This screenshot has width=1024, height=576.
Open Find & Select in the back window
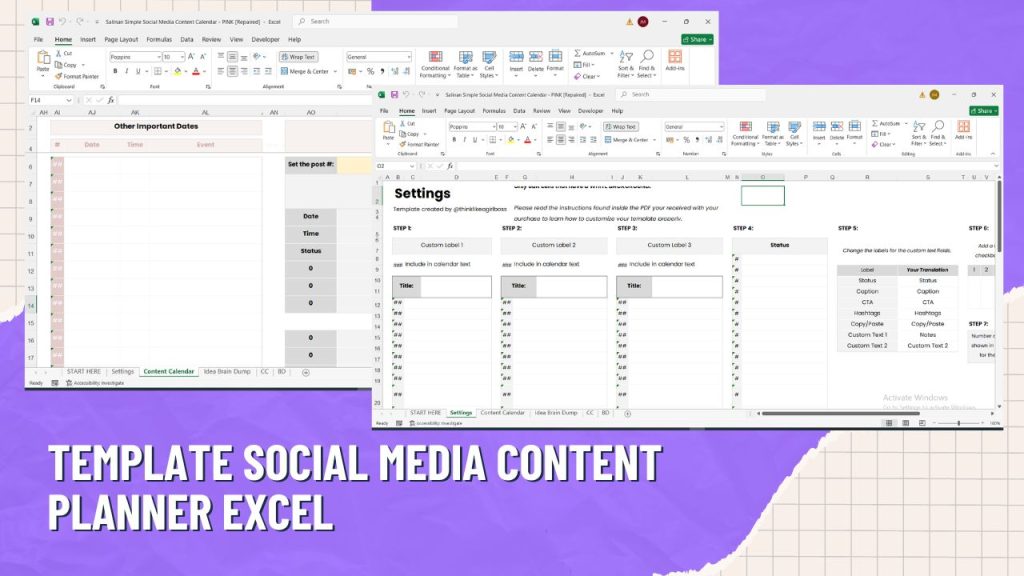coord(647,64)
